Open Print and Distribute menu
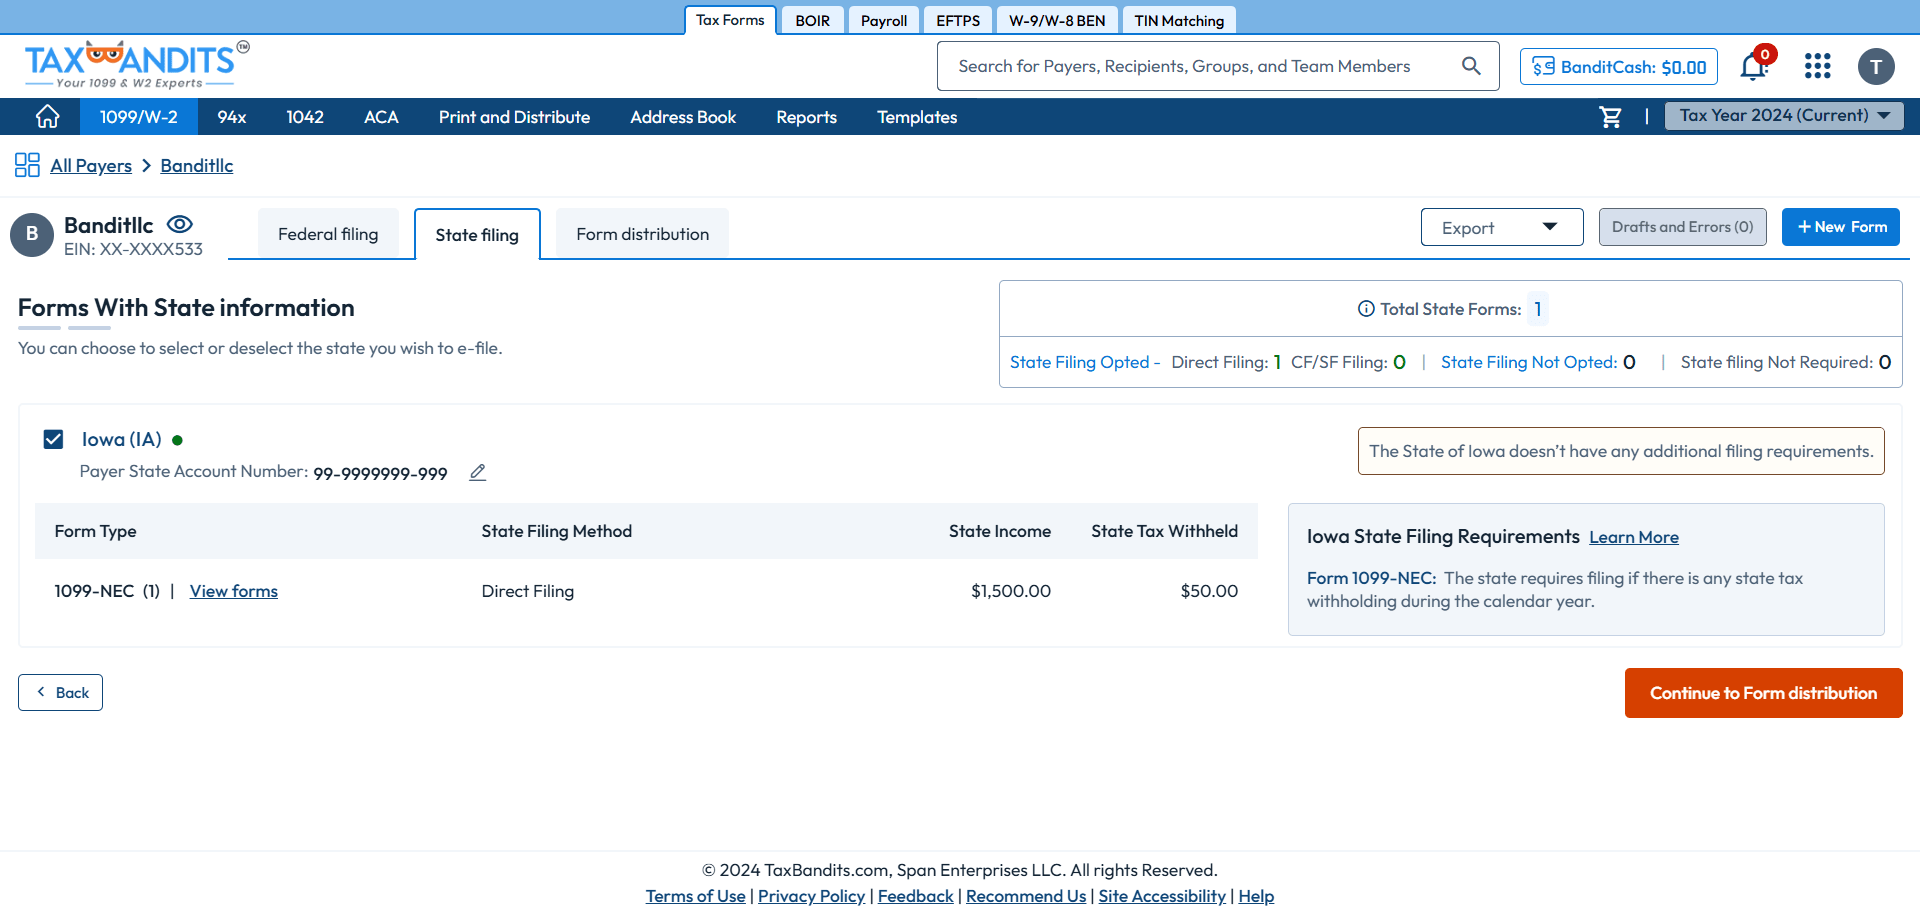1920x919 pixels. pyautogui.click(x=514, y=117)
